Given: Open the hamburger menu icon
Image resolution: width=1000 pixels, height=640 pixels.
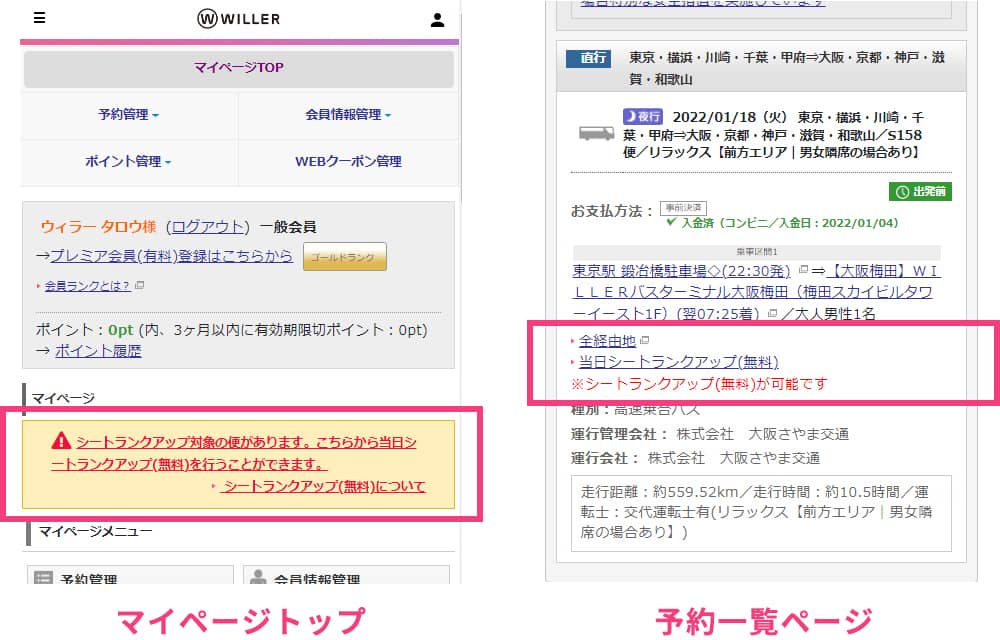Looking at the screenshot, I should 40,18.
